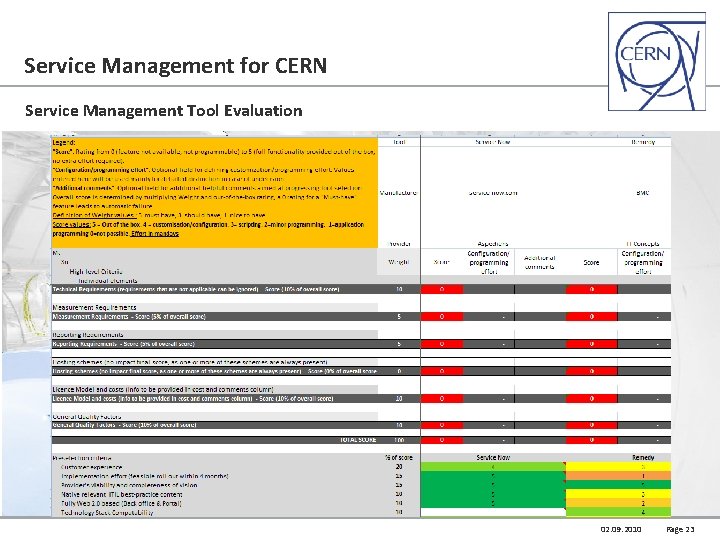Select "Provider's viability and completeness of vision" row
720x540 pixels.
coord(214,485)
